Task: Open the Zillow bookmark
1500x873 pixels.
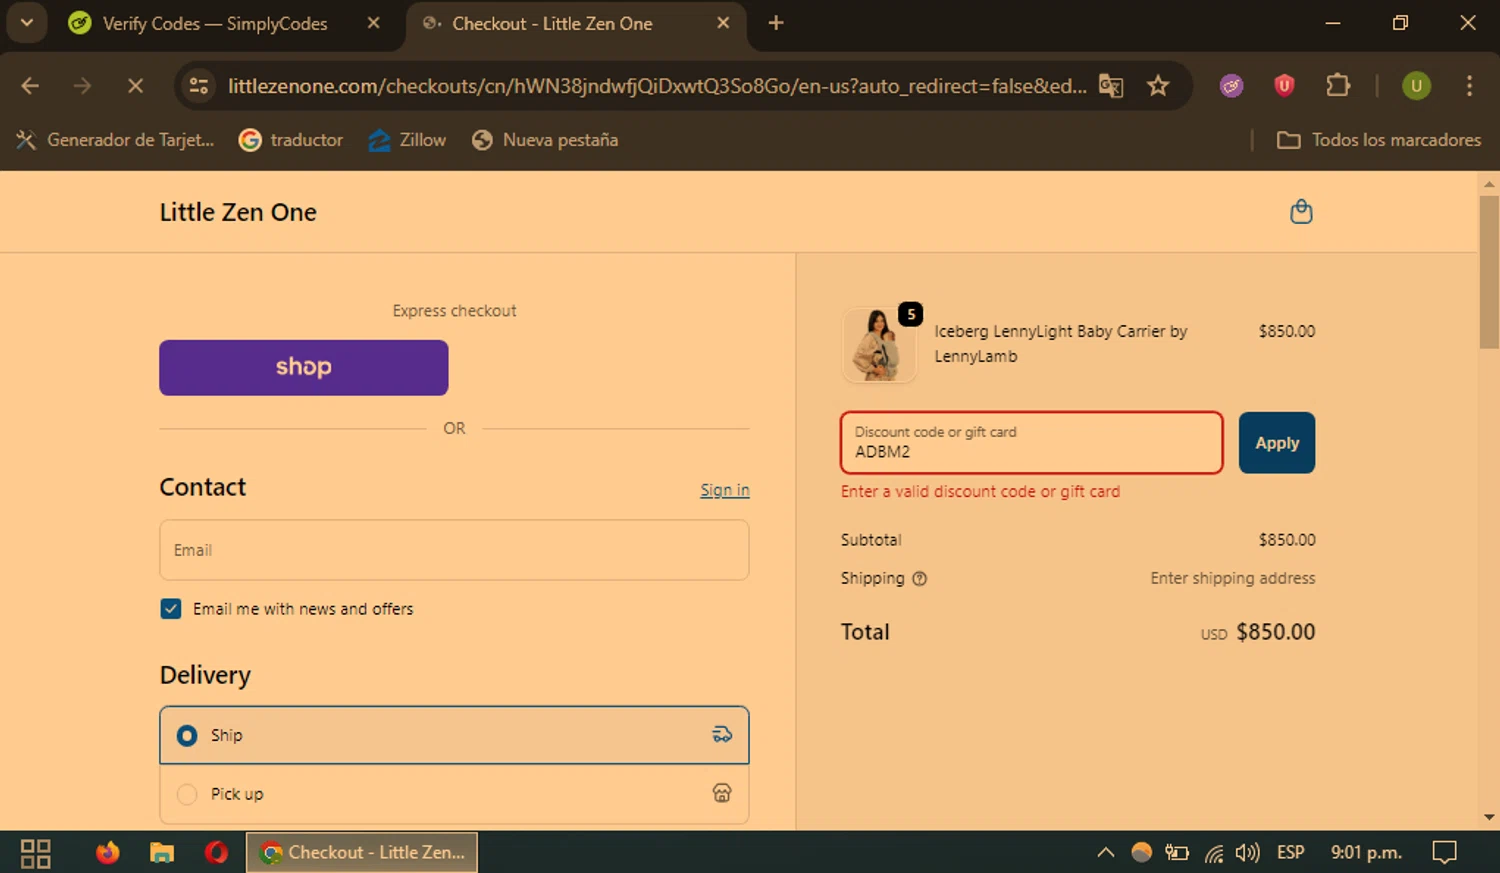Action: (407, 140)
